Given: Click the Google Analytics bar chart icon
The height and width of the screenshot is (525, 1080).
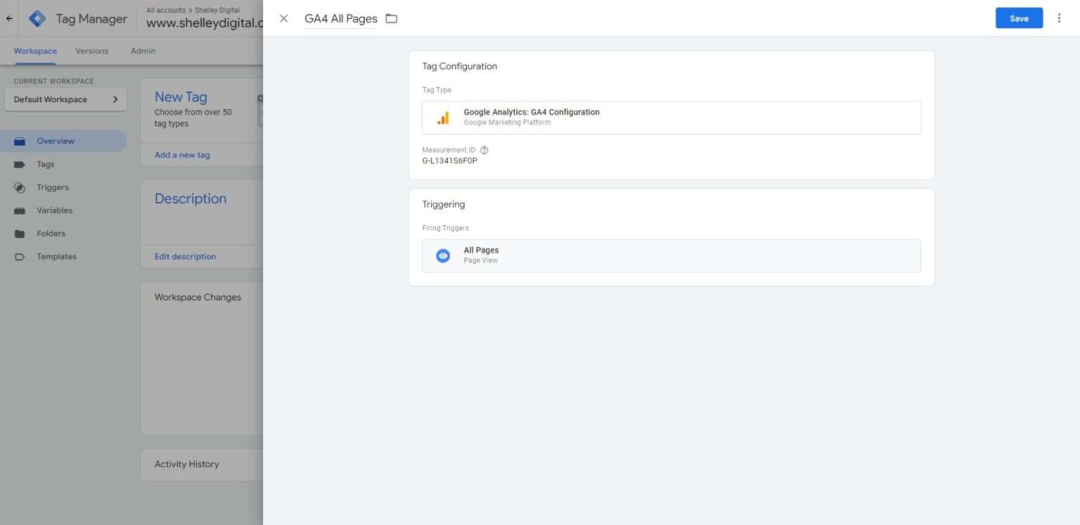Looking at the screenshot, I should pyautogui.click(x=443, y=118).
